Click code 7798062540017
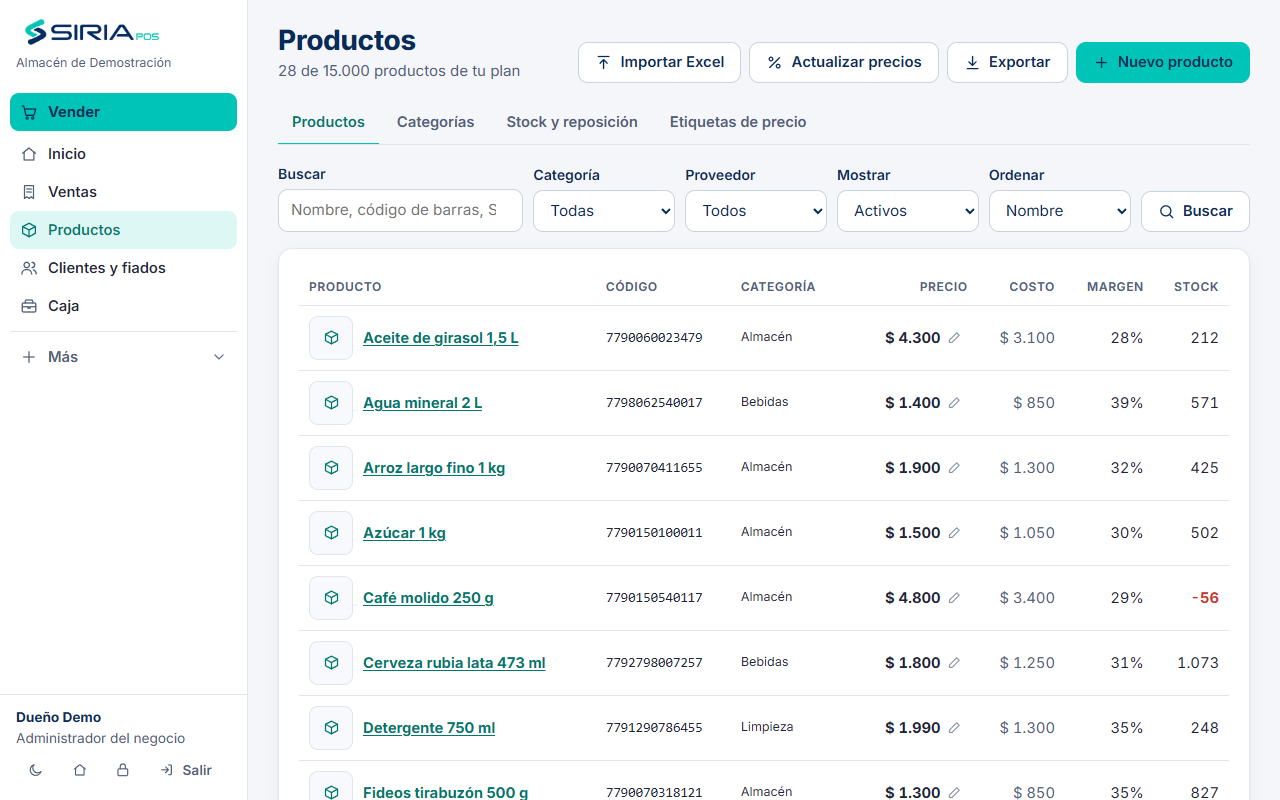Image resolution: width=1280 pixels, height=800 pixels. click(x=654, y=403)
